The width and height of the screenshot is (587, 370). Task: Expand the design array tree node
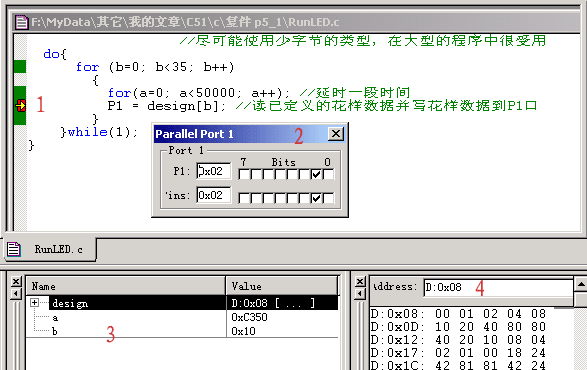pyautogui.click(x=34, y=303)
